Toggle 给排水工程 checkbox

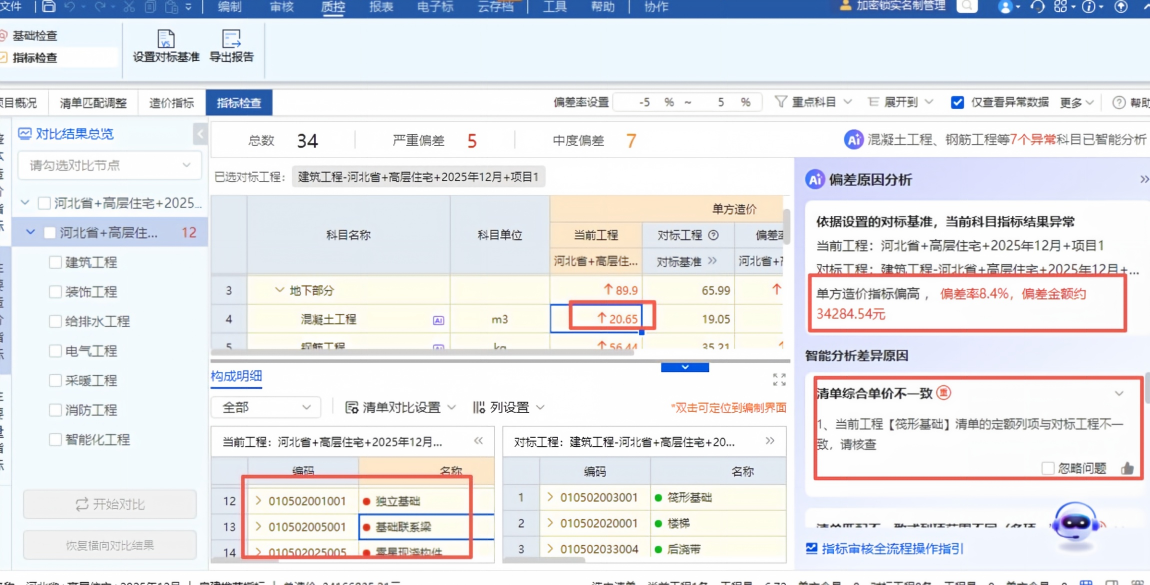(55, 321)
